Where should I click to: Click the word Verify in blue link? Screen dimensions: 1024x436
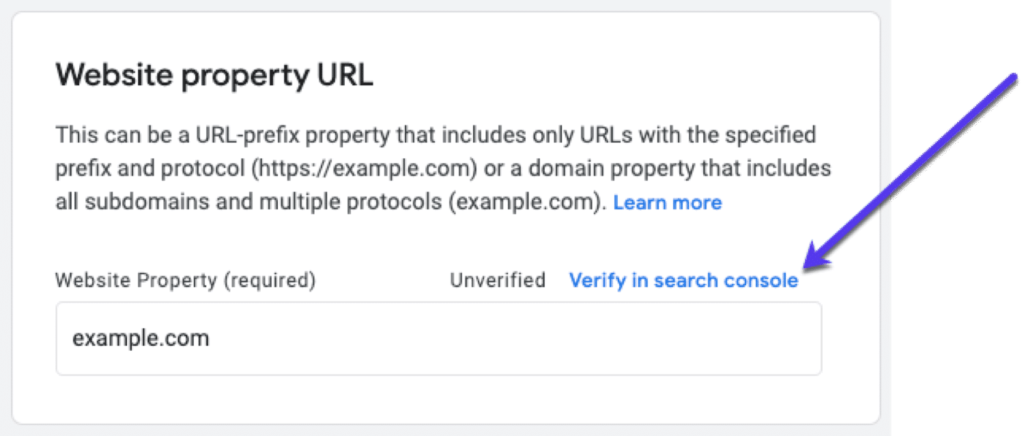coord(597,281)
